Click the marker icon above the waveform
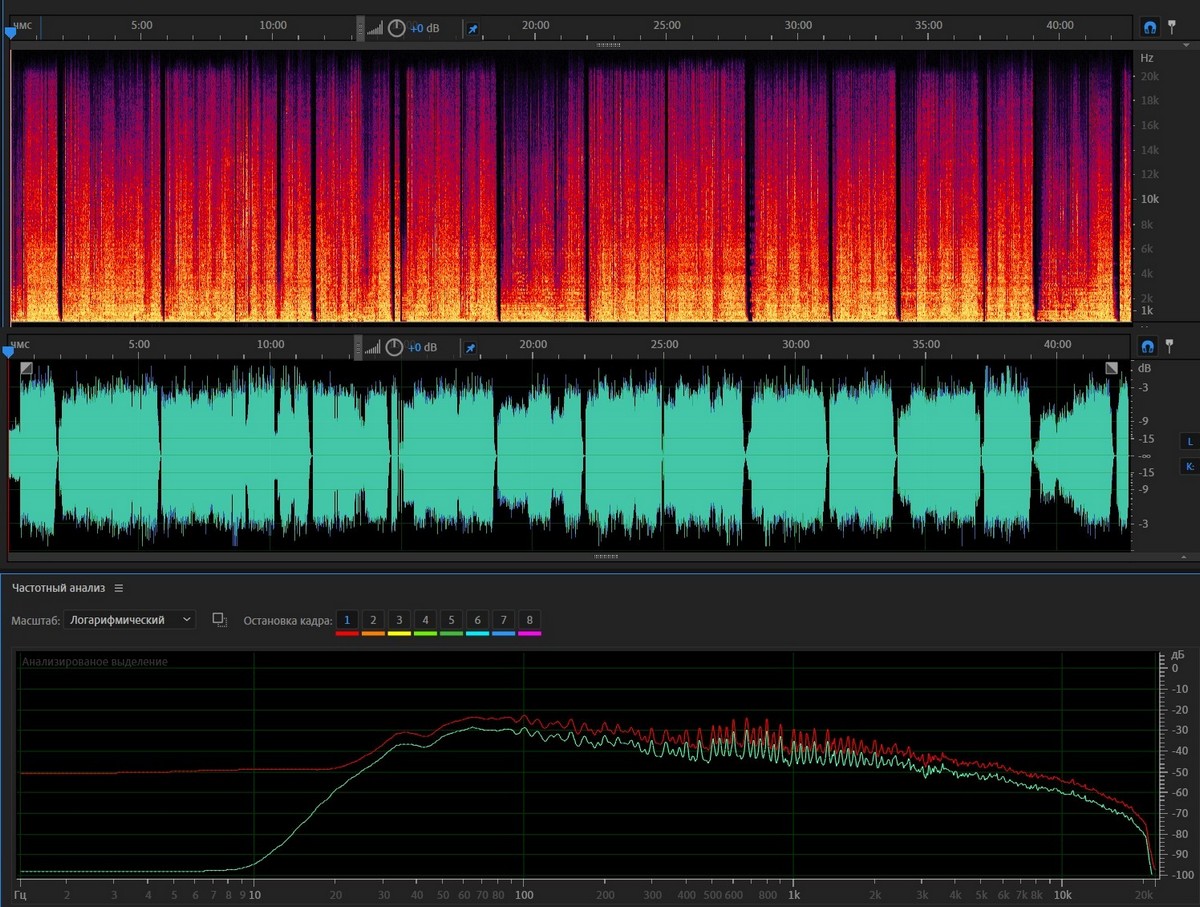 pyautogui.click(x=1169, y=346)
